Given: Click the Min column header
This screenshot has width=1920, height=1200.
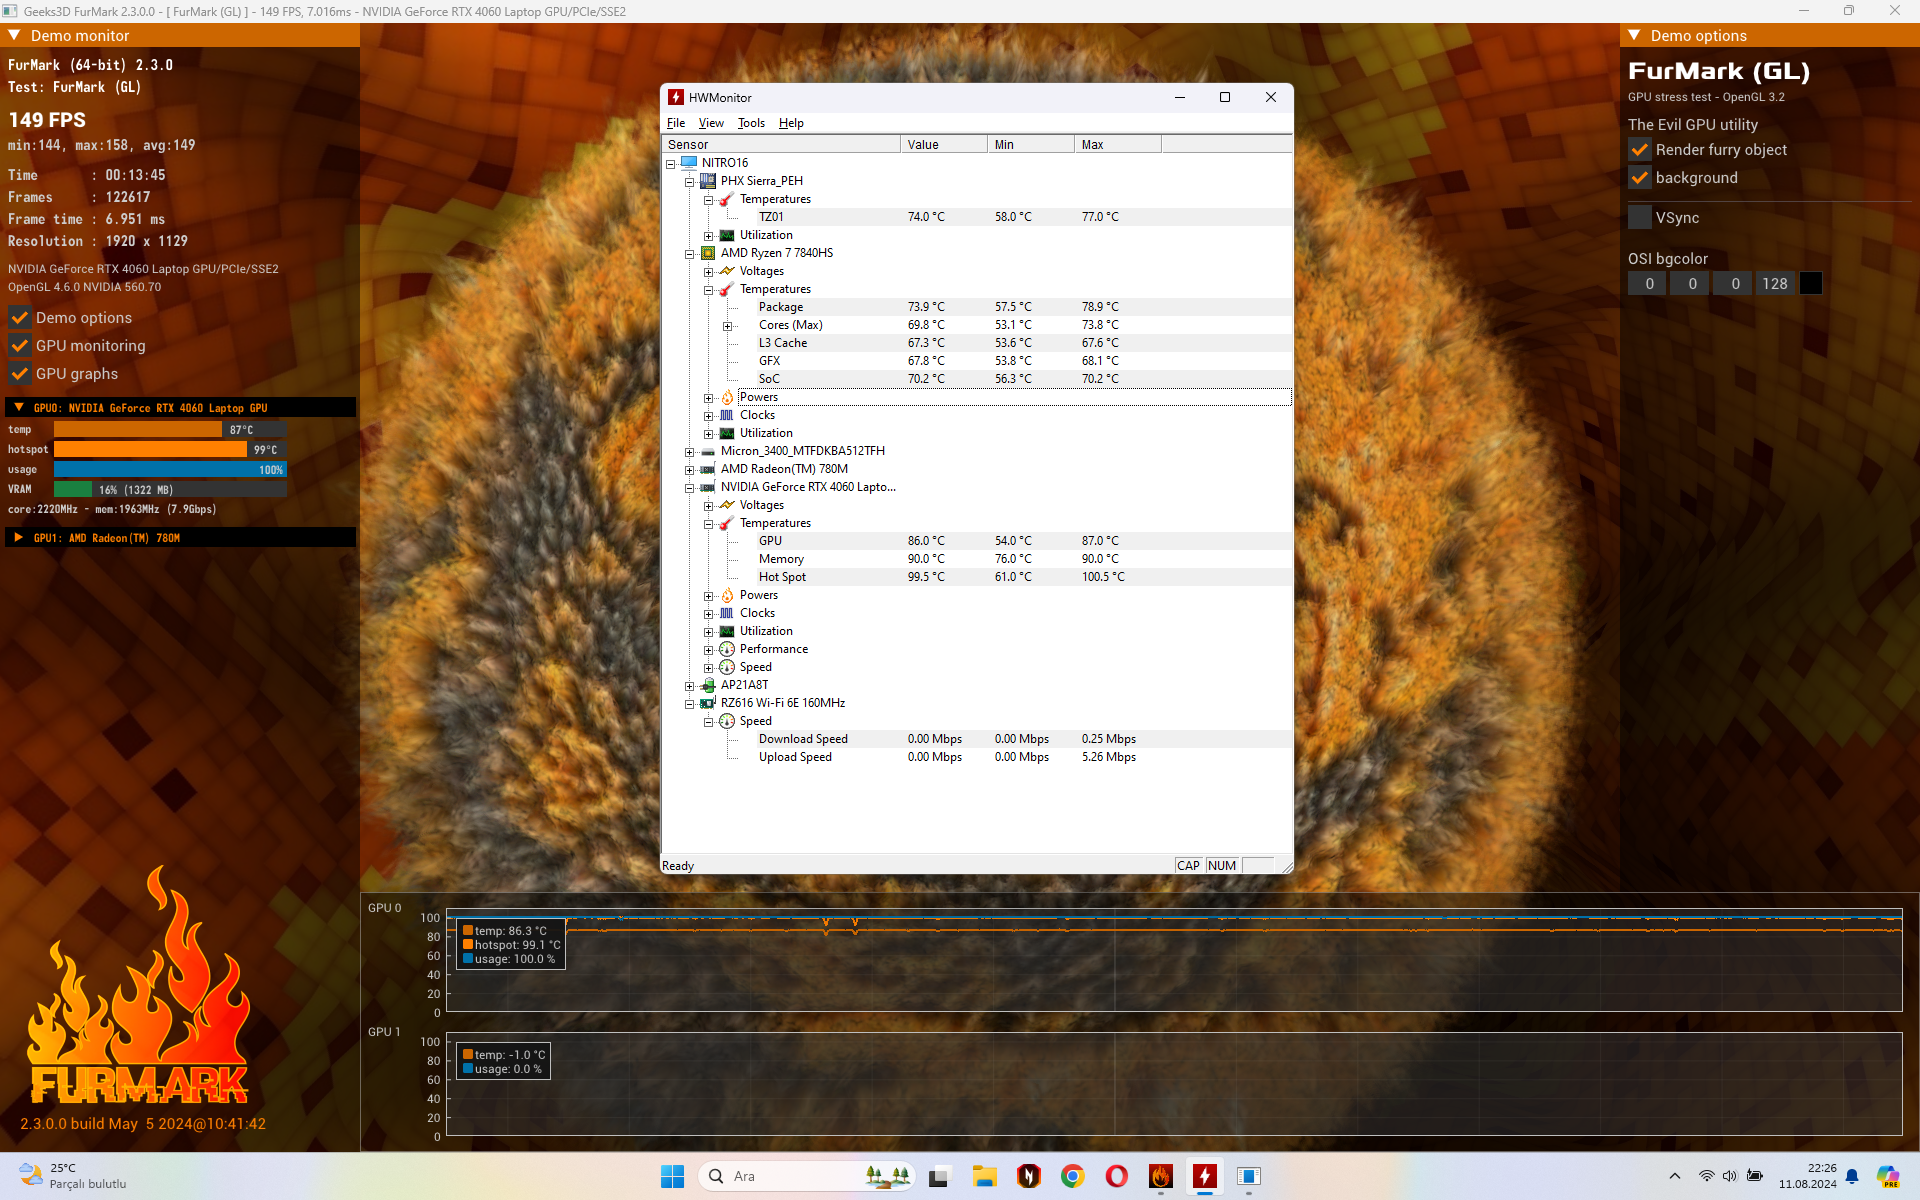Looking at the screenshot, I should 1030,145.
